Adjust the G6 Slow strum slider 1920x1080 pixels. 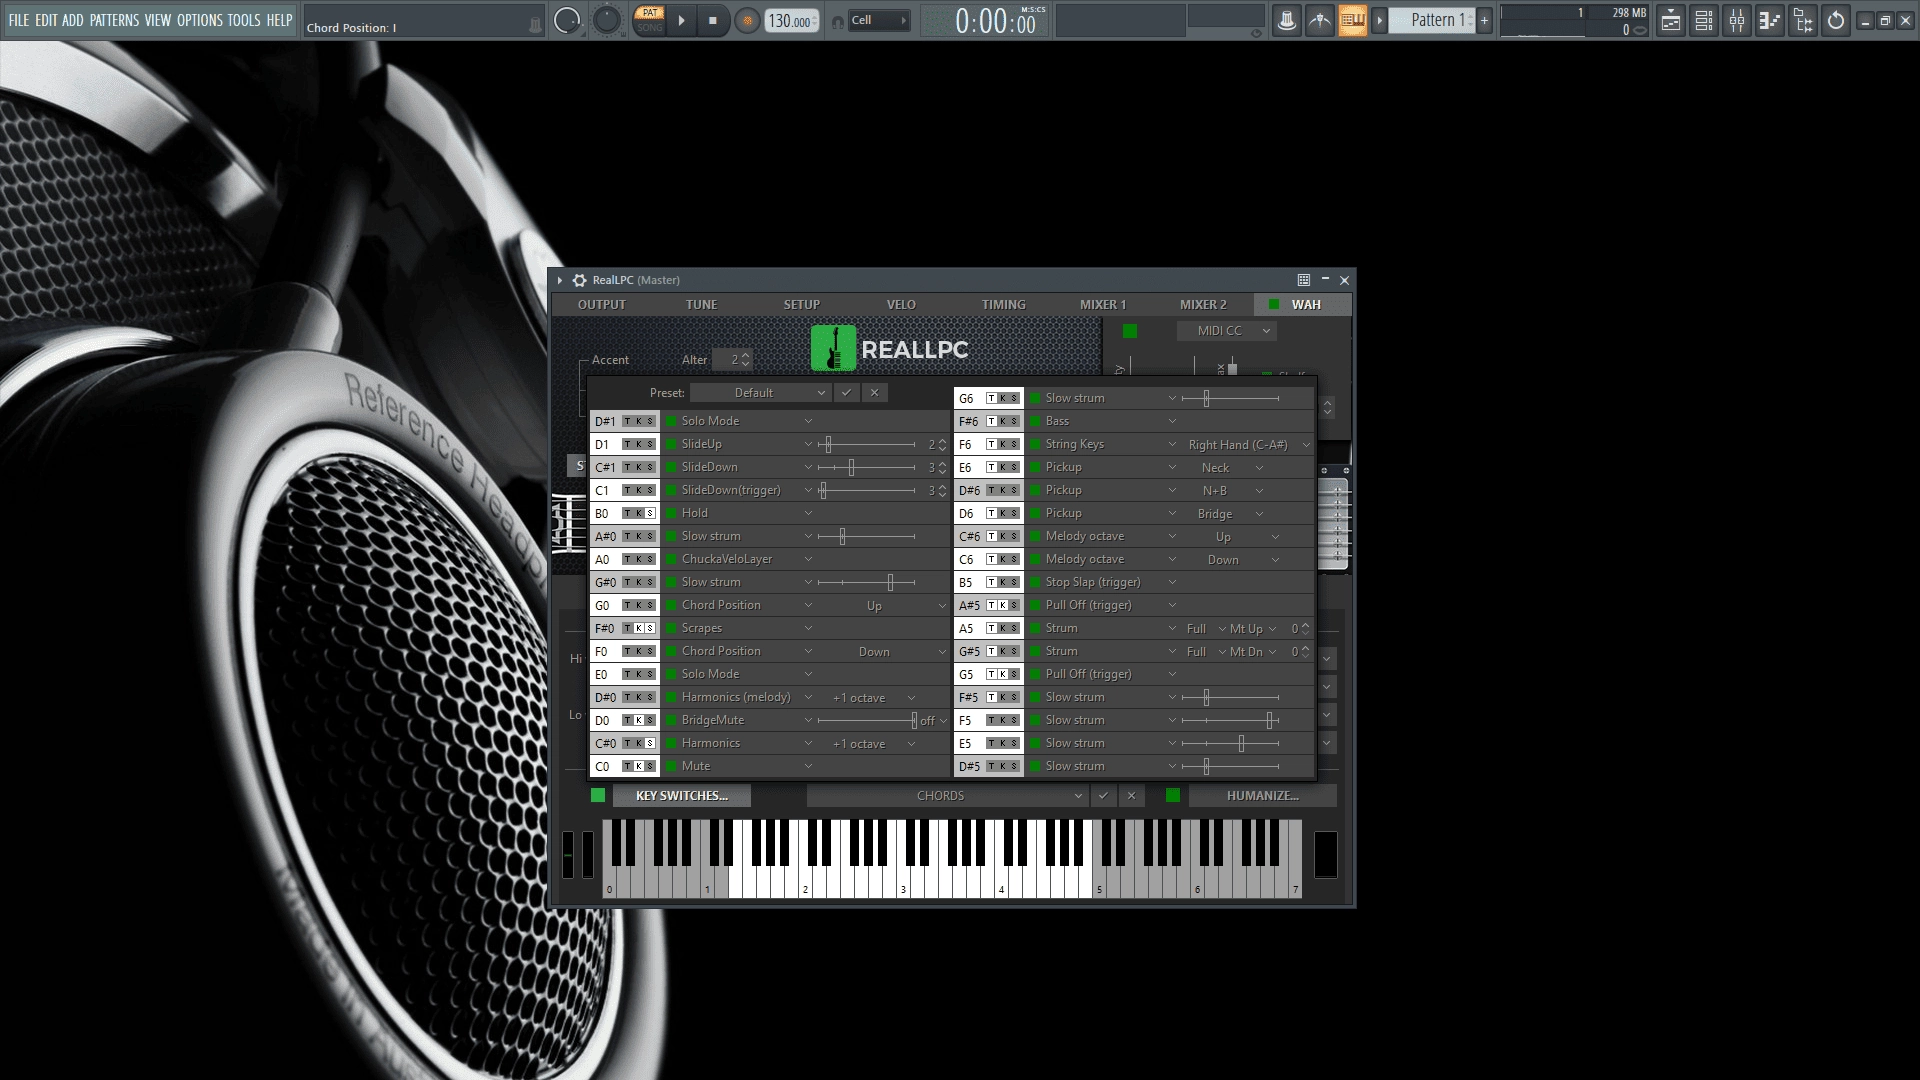[1230, 398]
